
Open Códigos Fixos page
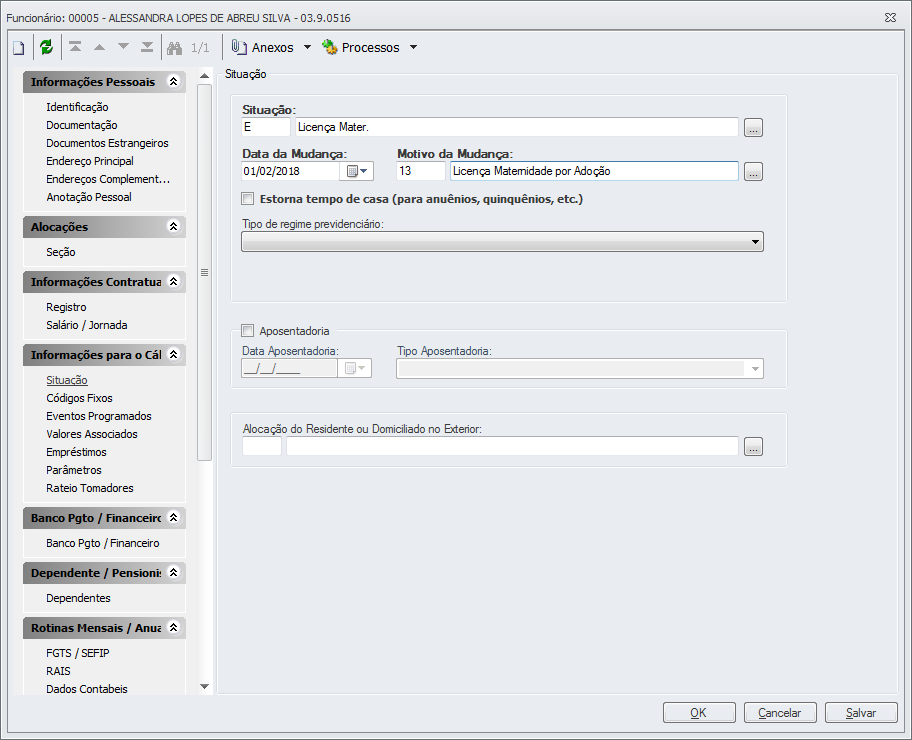(x=80, y=399)
